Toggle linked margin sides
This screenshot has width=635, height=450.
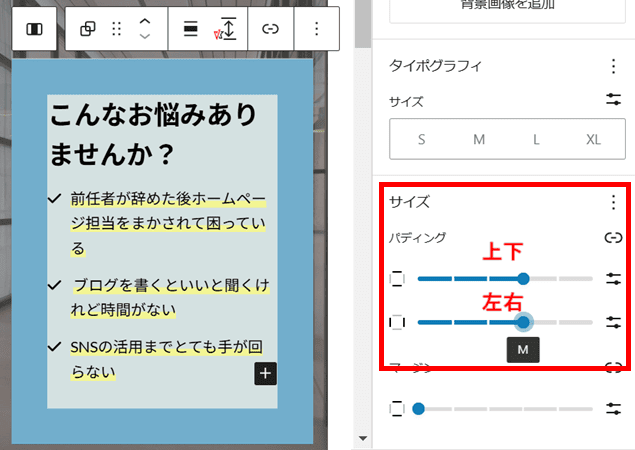click(x=613, y=367)
